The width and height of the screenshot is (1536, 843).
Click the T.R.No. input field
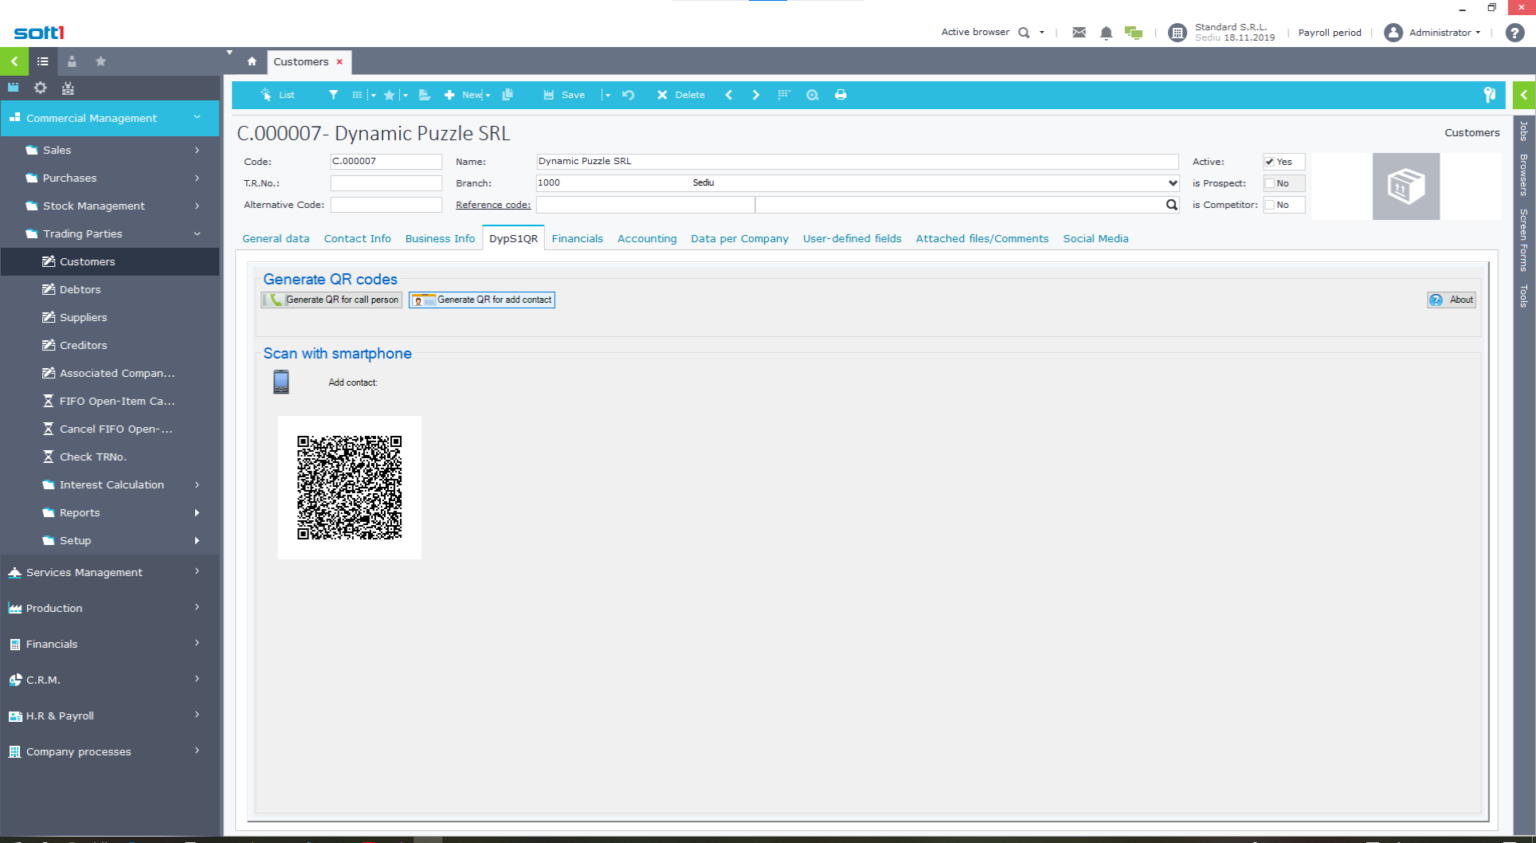click(386, 184)
